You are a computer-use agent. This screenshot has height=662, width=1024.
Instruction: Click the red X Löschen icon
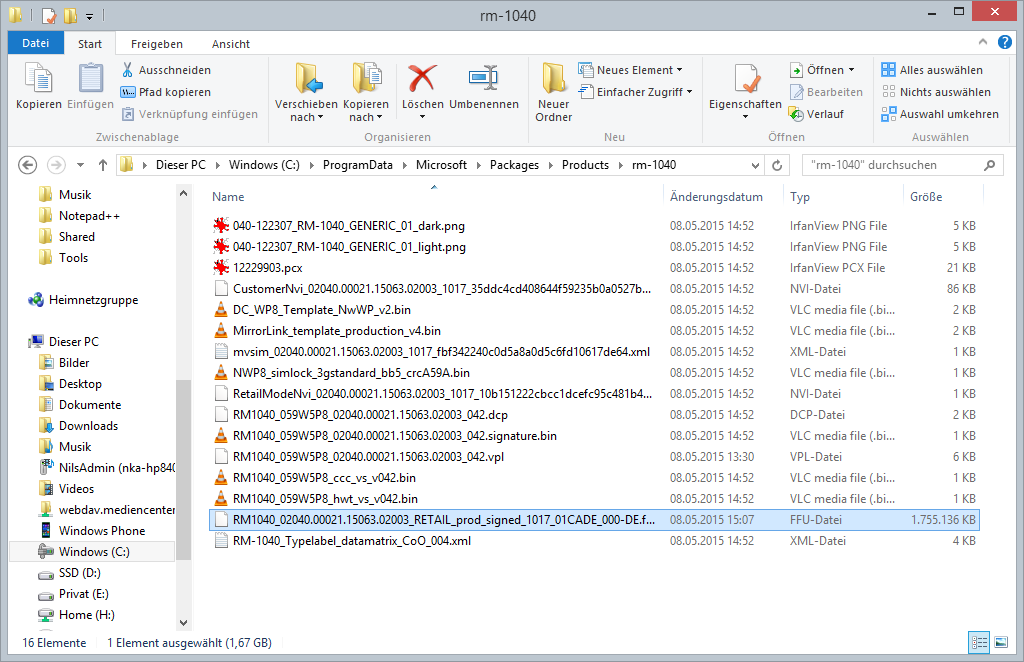423,79
